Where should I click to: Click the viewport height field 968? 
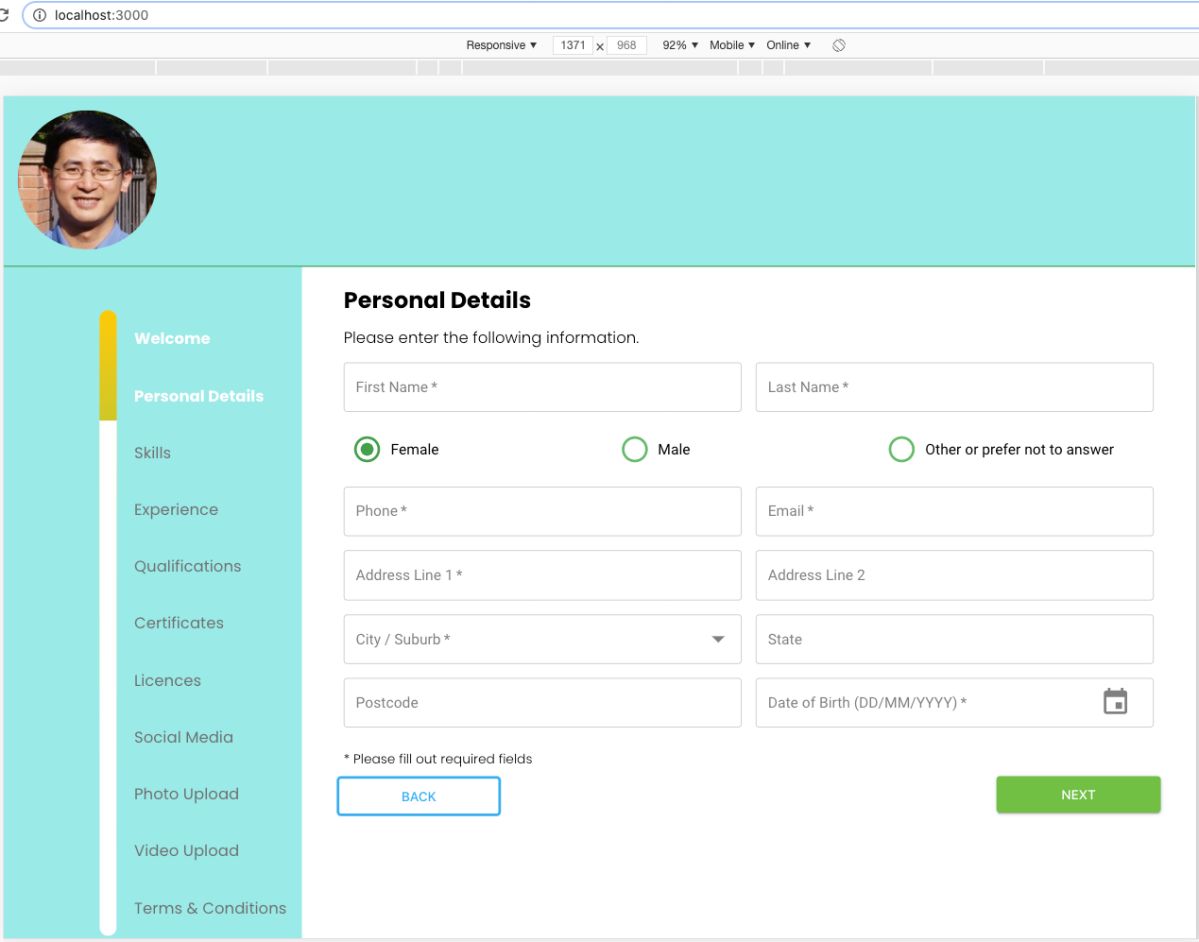tap(626, 45)
